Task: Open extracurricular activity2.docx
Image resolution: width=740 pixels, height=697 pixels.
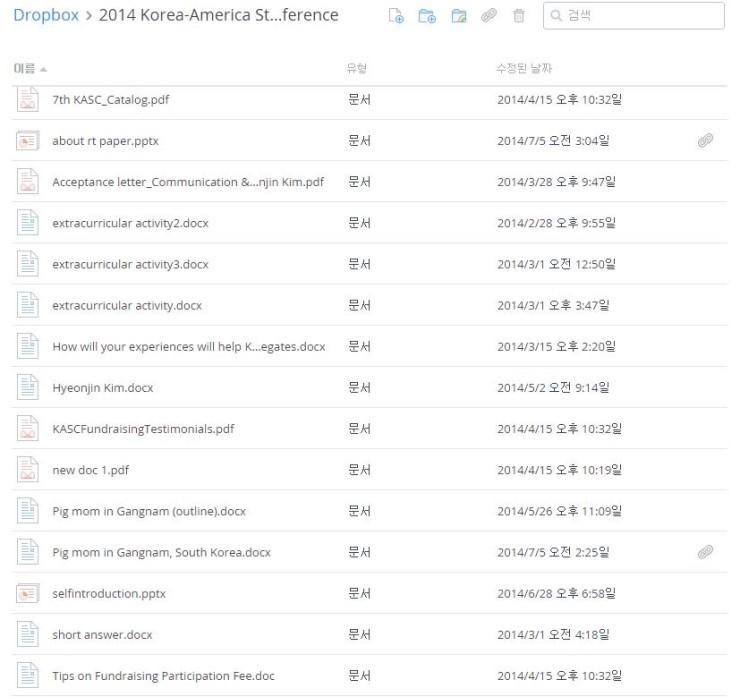Action: tap(130, 223)
